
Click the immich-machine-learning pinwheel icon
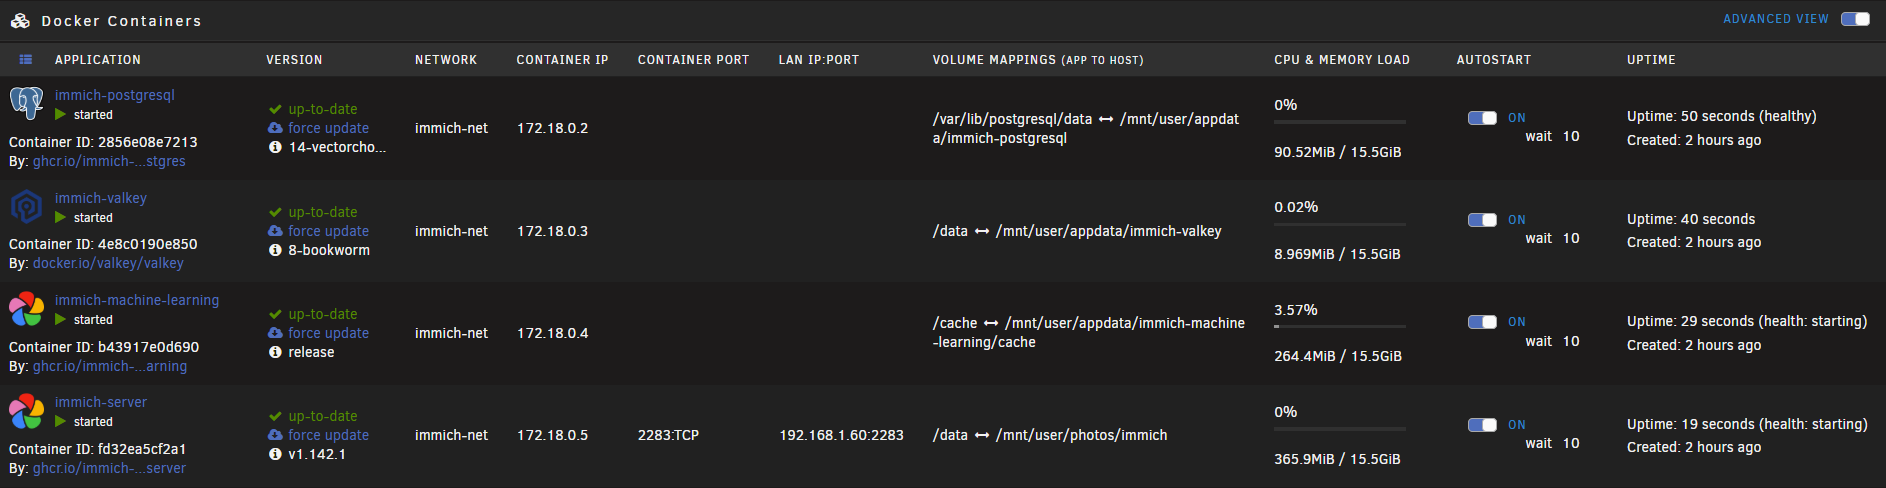coord(26,310)
